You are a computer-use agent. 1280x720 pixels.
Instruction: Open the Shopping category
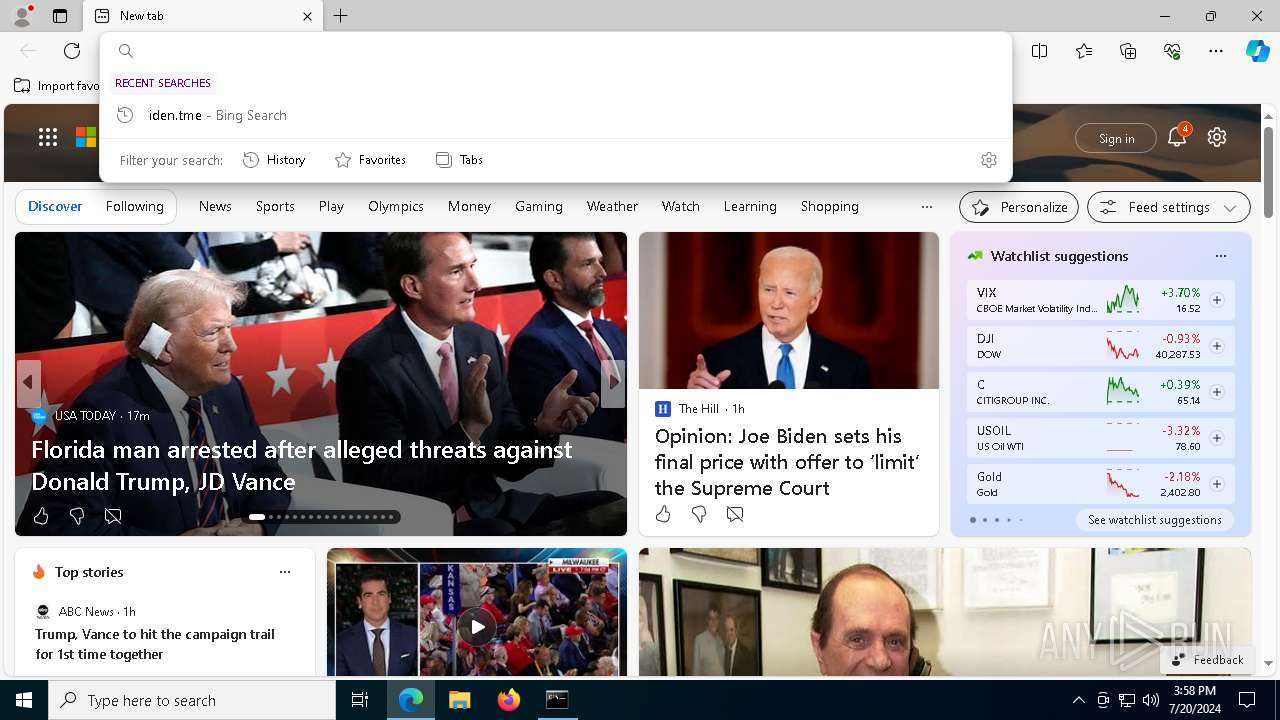click(830, 206)
